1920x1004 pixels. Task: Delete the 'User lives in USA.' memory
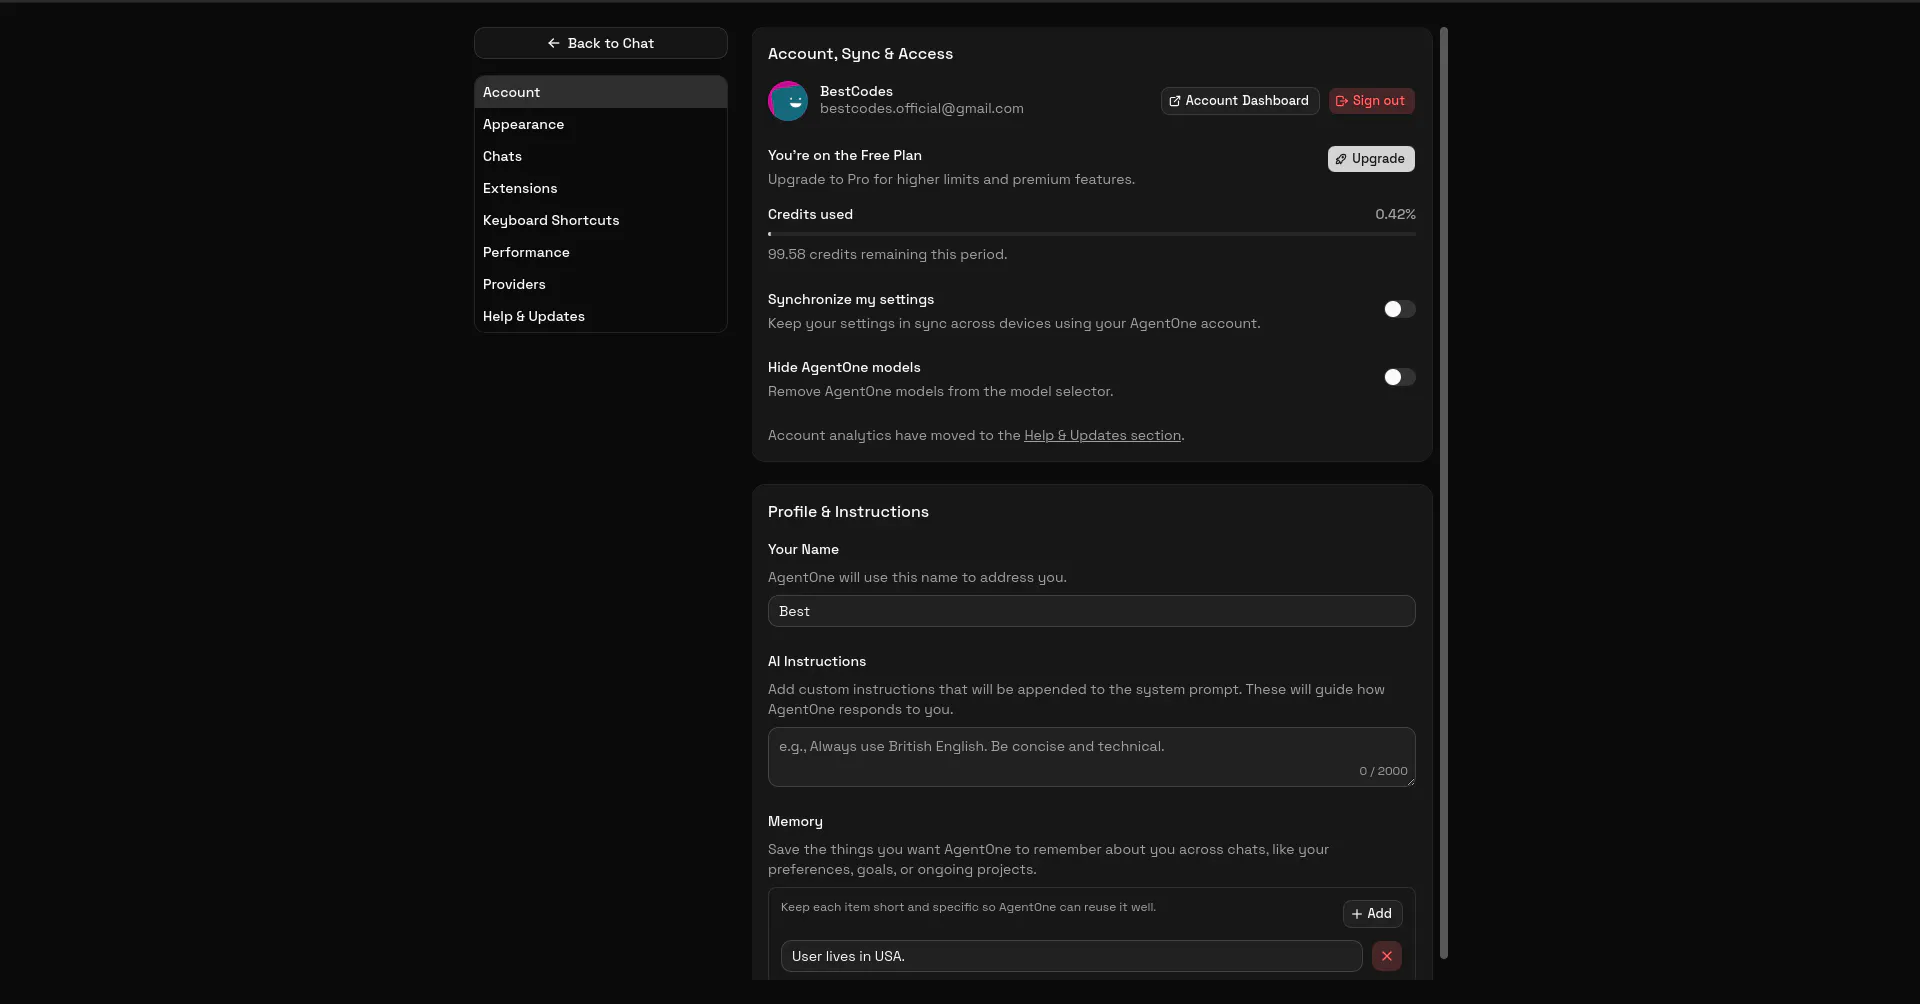pos(1386,956)
